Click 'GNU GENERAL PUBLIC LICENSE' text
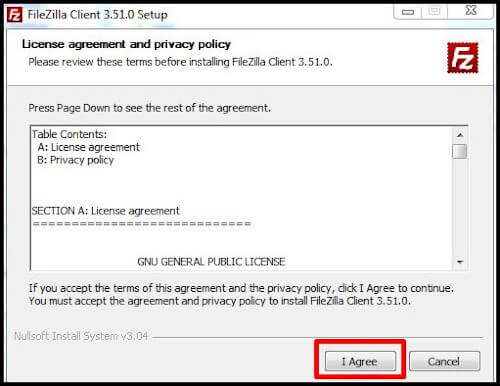Viewport: 500px width, 386px height. (211, 262)
